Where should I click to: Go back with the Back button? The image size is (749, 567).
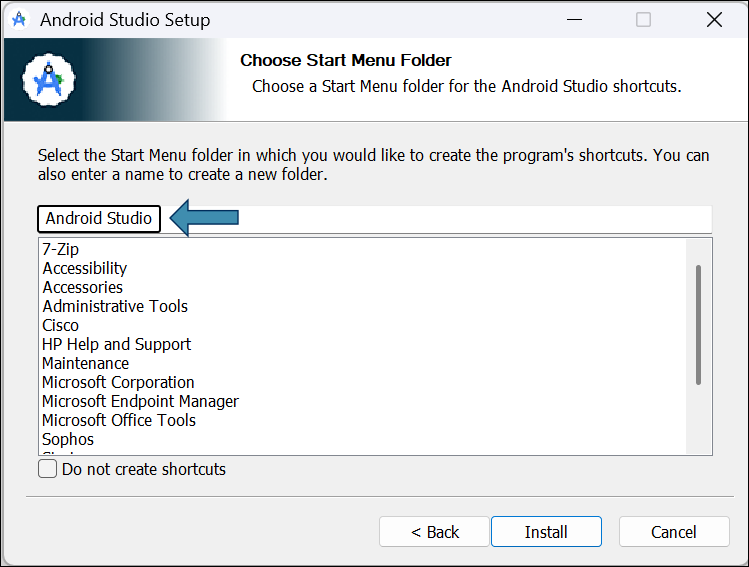coord(434,532)
